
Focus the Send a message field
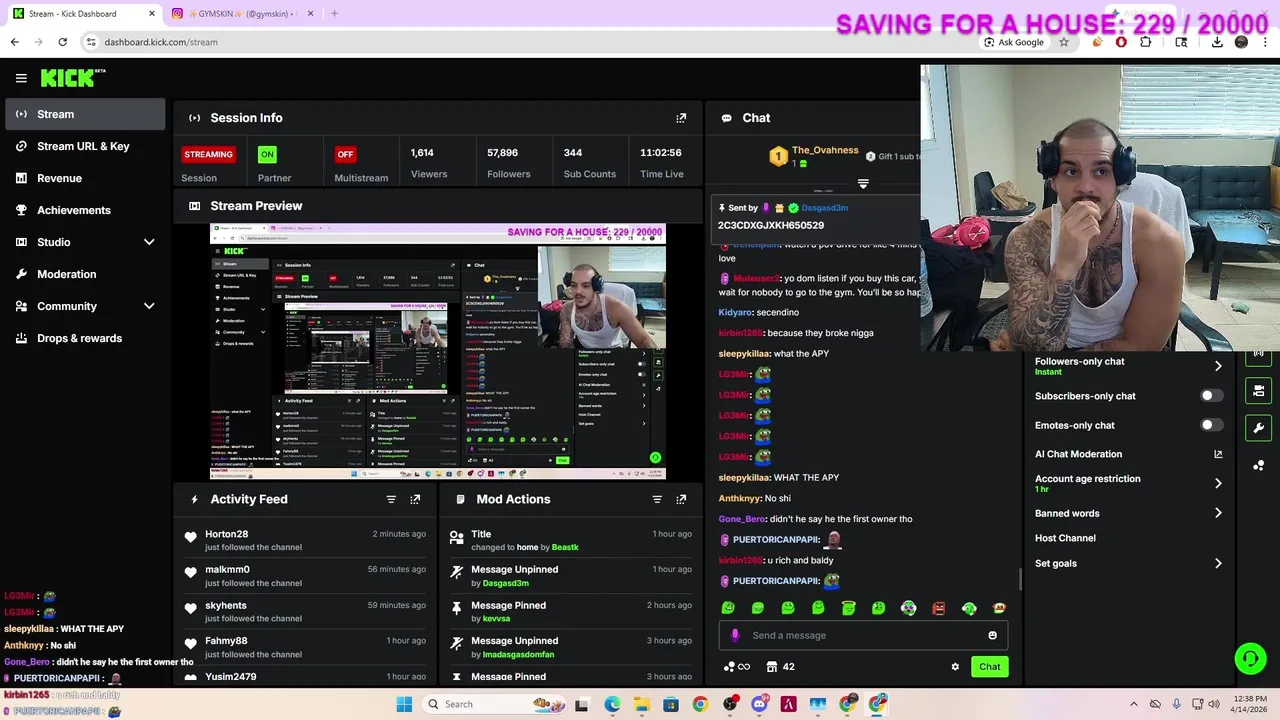point(863,635)
